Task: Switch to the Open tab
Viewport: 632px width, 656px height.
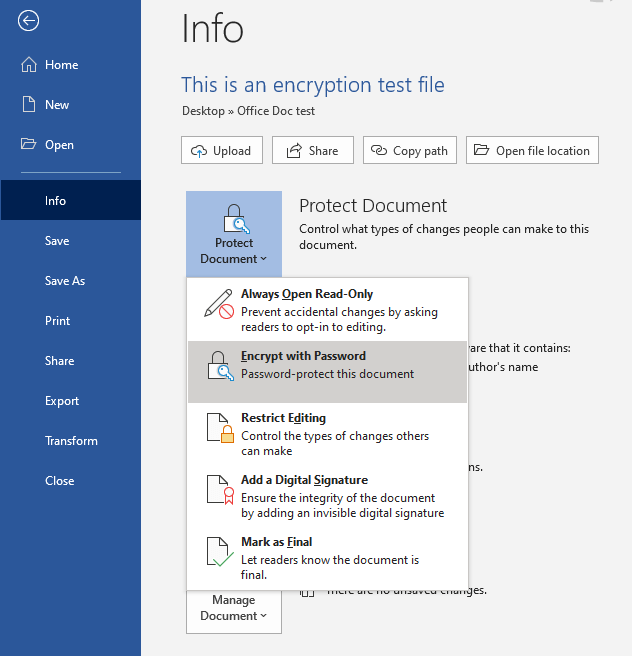Action: [71, 145]
